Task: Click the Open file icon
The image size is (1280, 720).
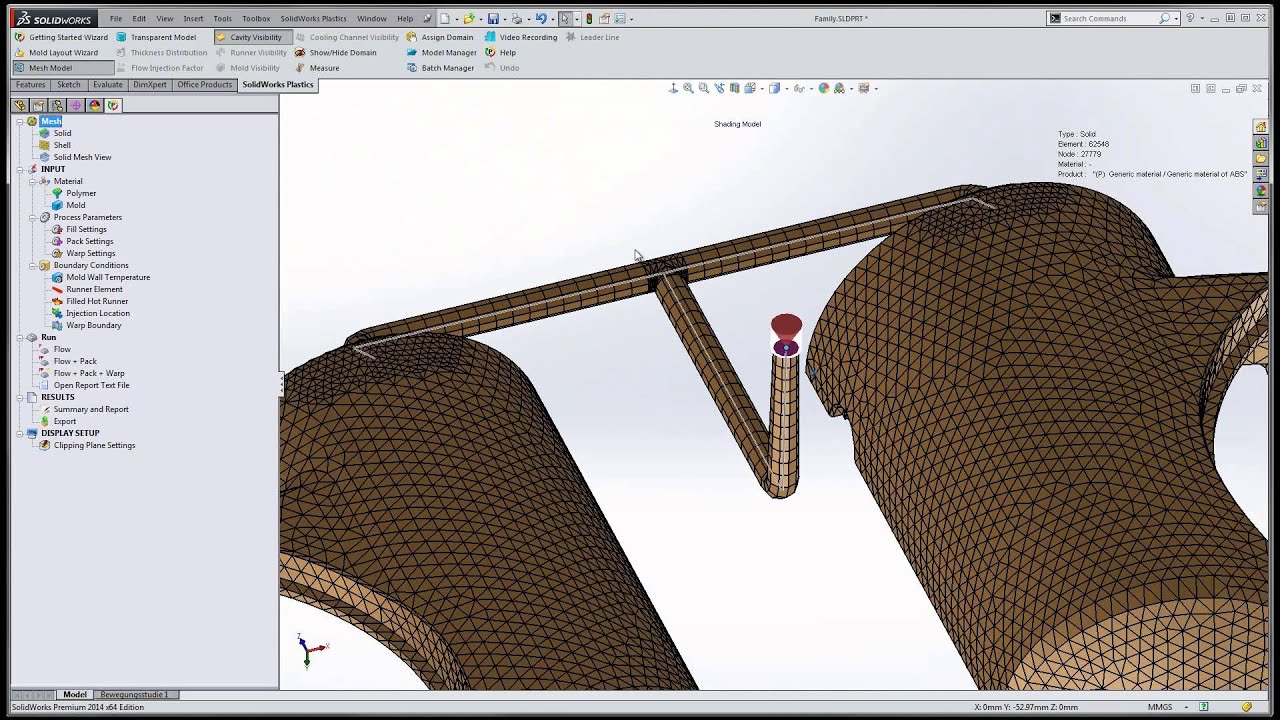Action: 469,18
